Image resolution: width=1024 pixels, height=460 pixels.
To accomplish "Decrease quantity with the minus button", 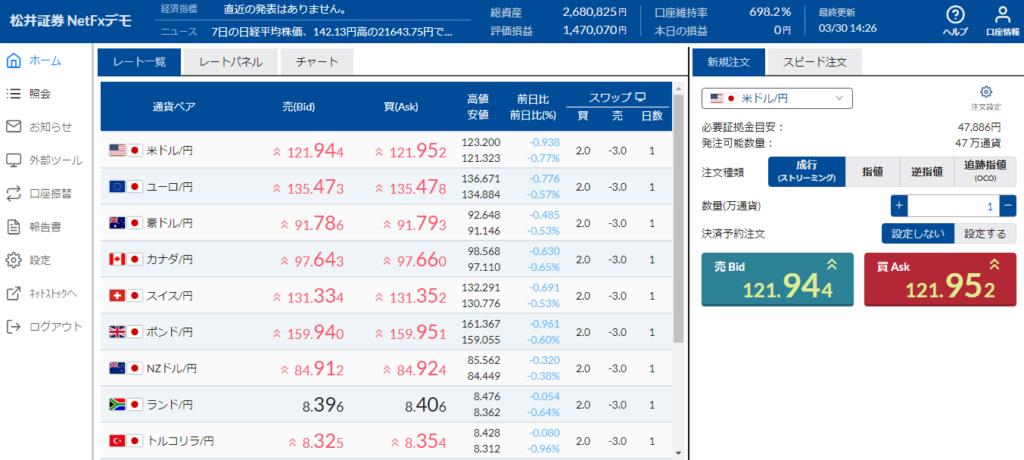I will point(1008,206).
